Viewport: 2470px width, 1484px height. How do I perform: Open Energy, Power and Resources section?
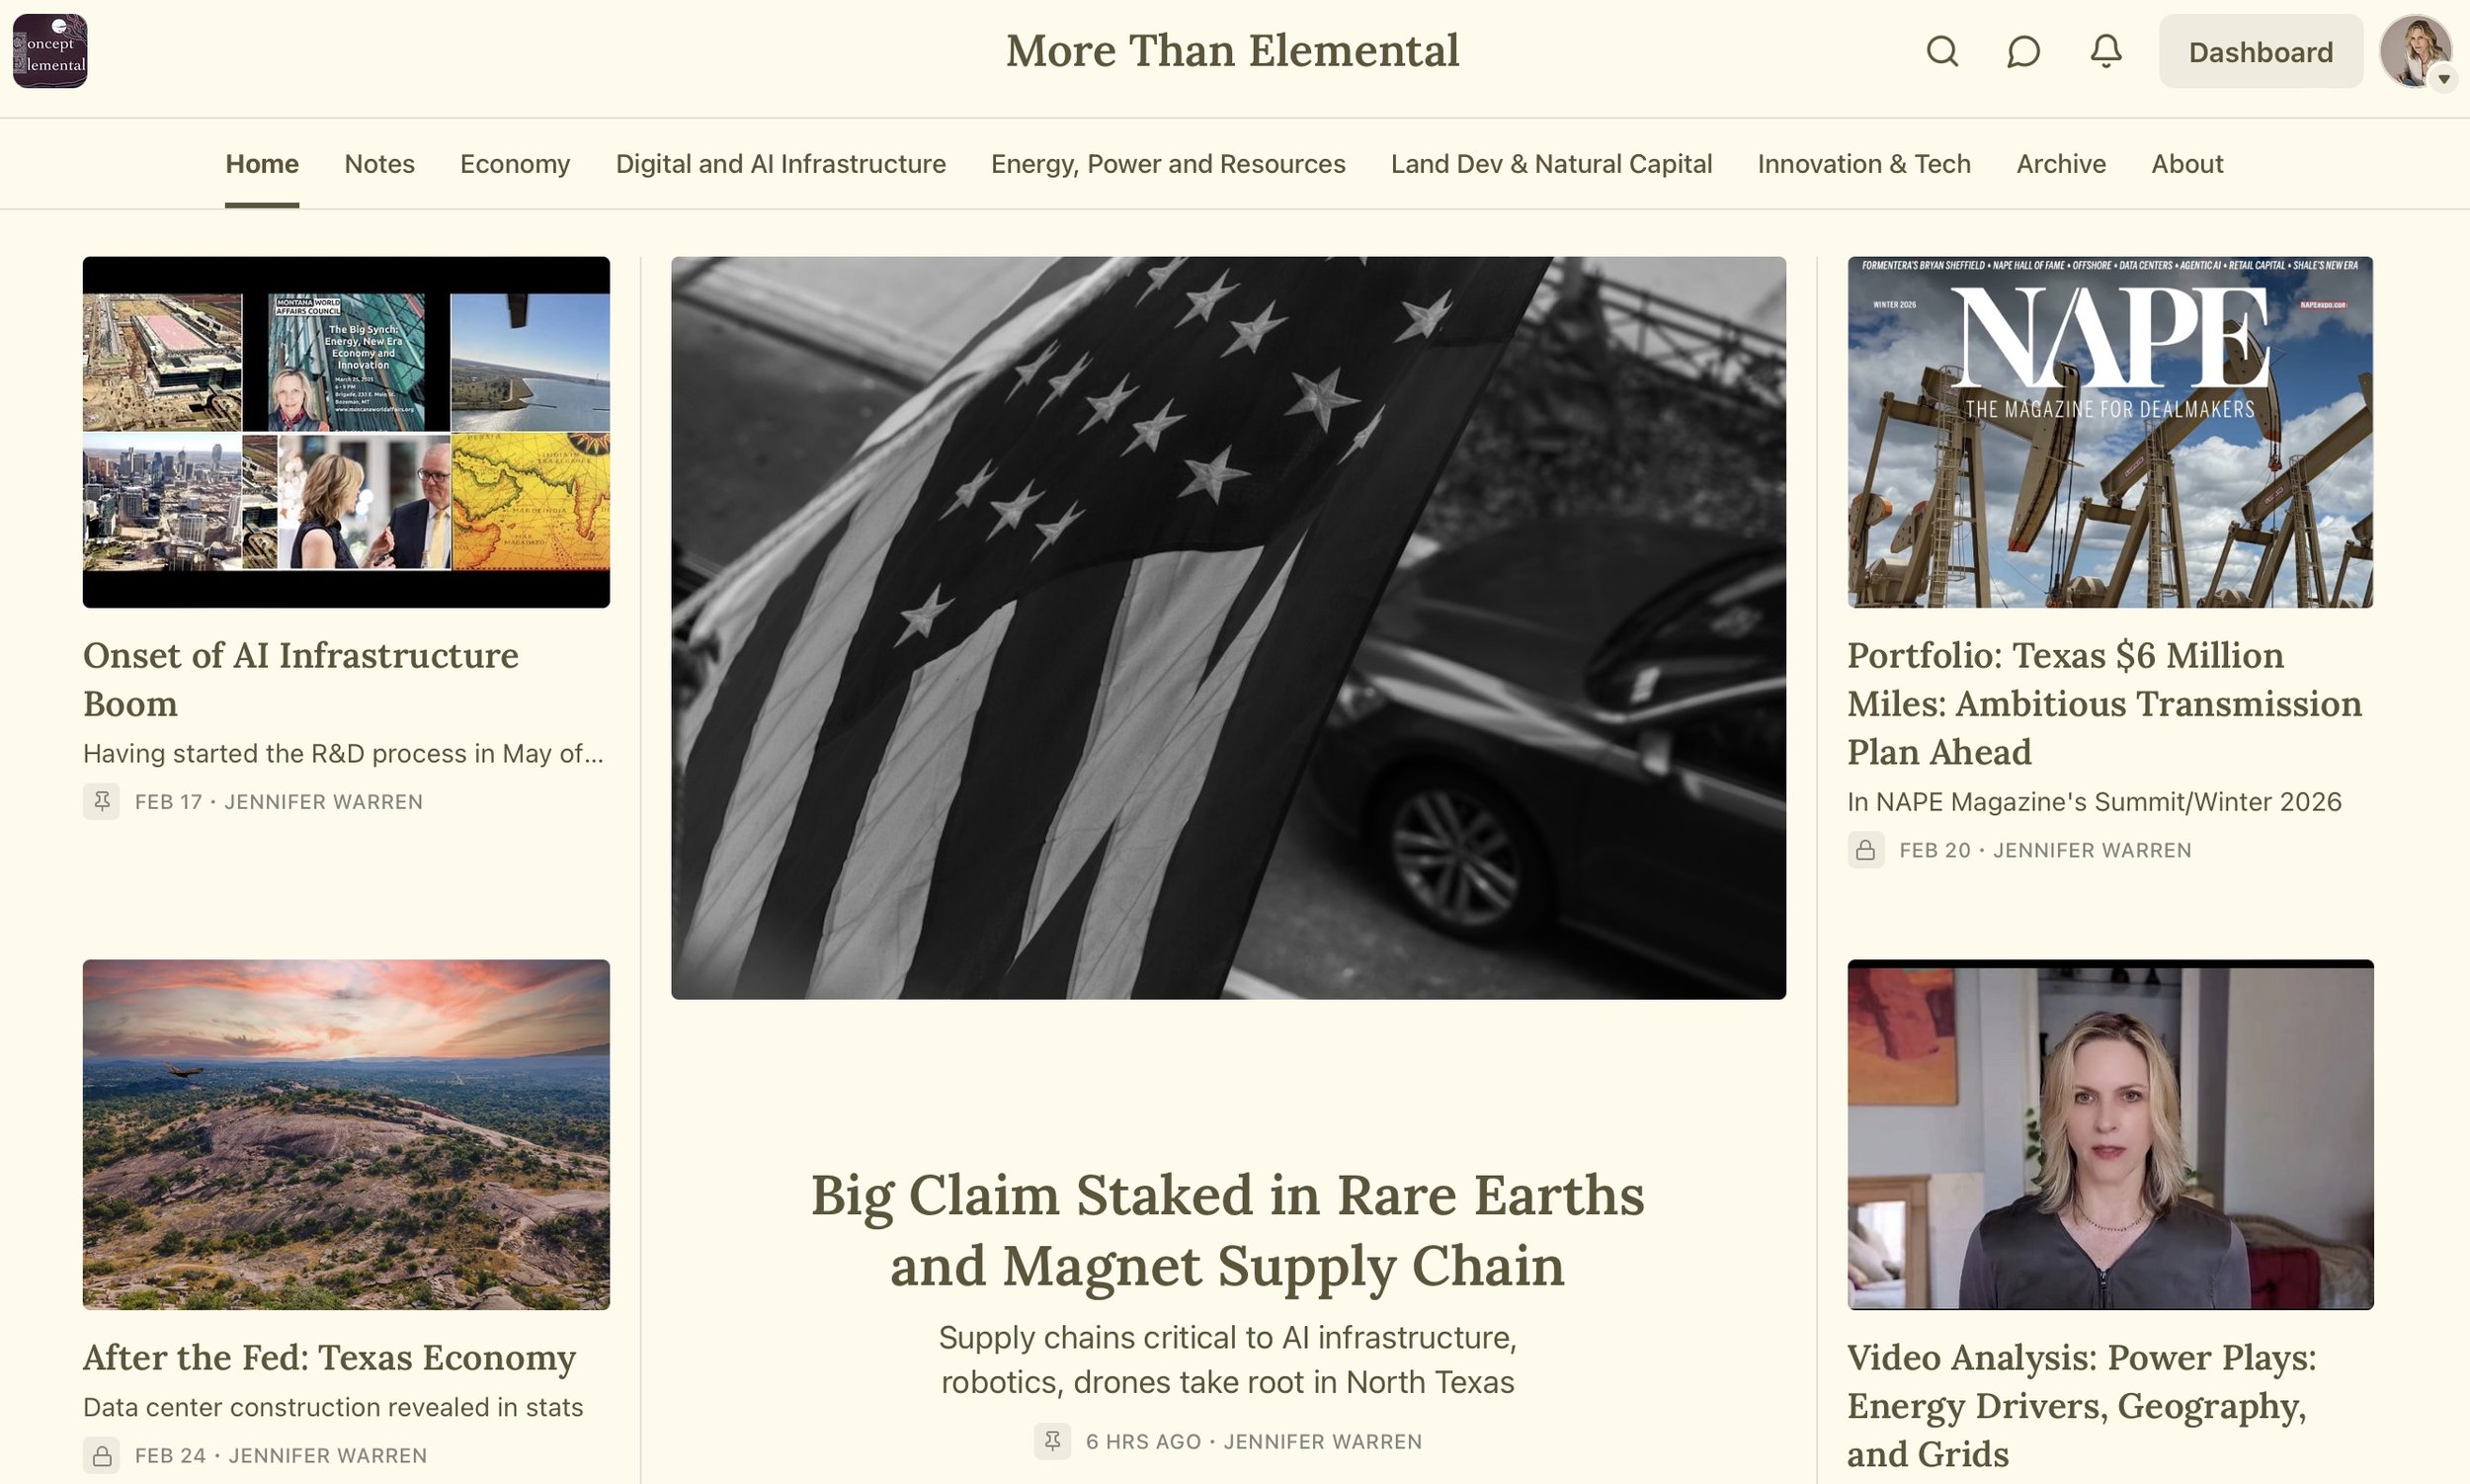point(1168,164)
